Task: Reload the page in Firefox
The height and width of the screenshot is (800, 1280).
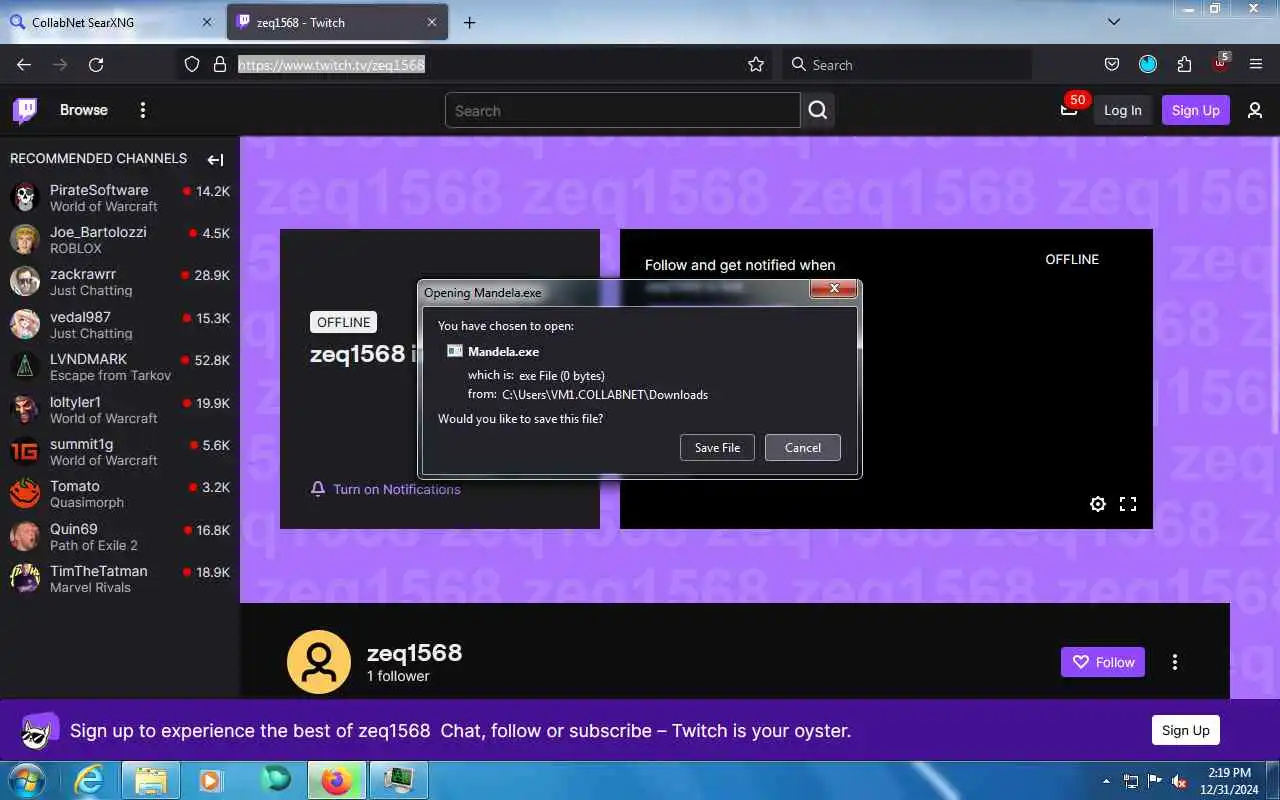Action: coord(96,64)
